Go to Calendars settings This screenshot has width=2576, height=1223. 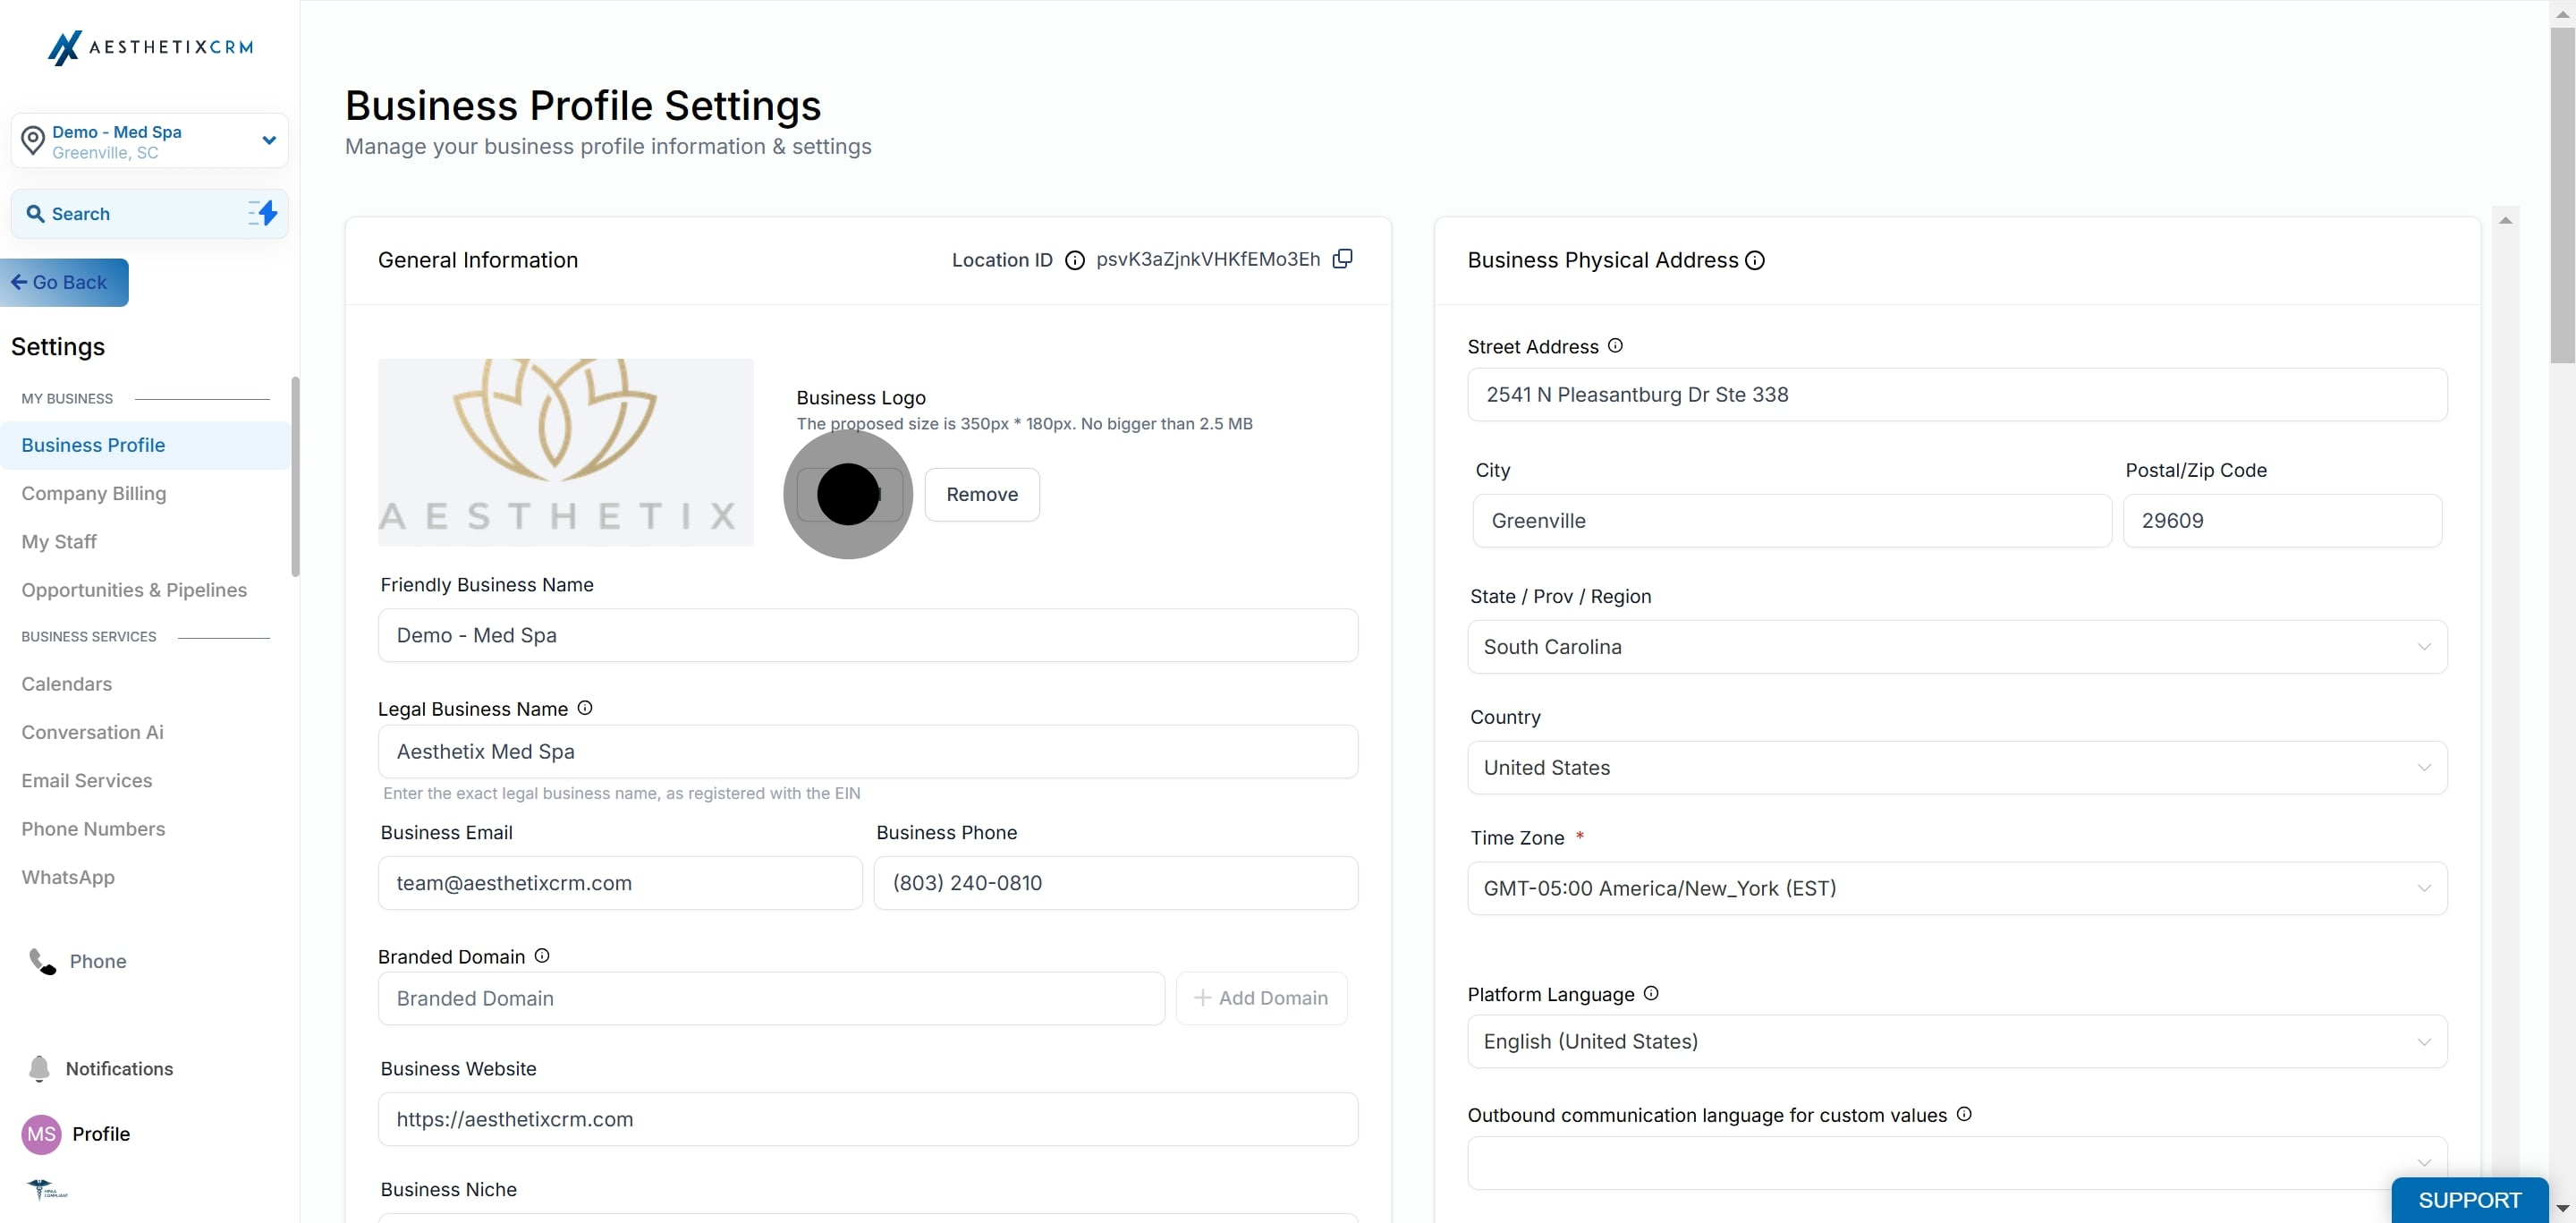coord(67,684)
